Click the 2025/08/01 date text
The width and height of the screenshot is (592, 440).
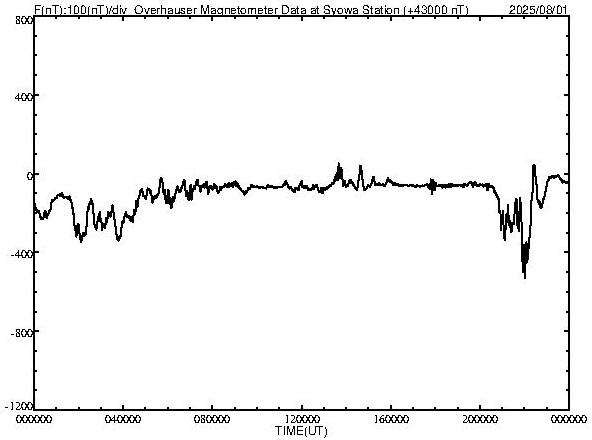(x=538, y=9)
